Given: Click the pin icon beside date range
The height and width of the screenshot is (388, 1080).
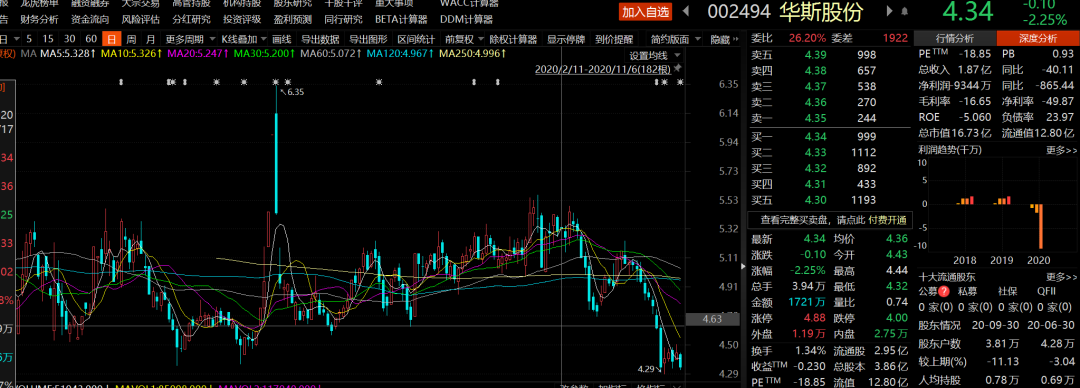Looking at the screenshot, I should 678,69.
